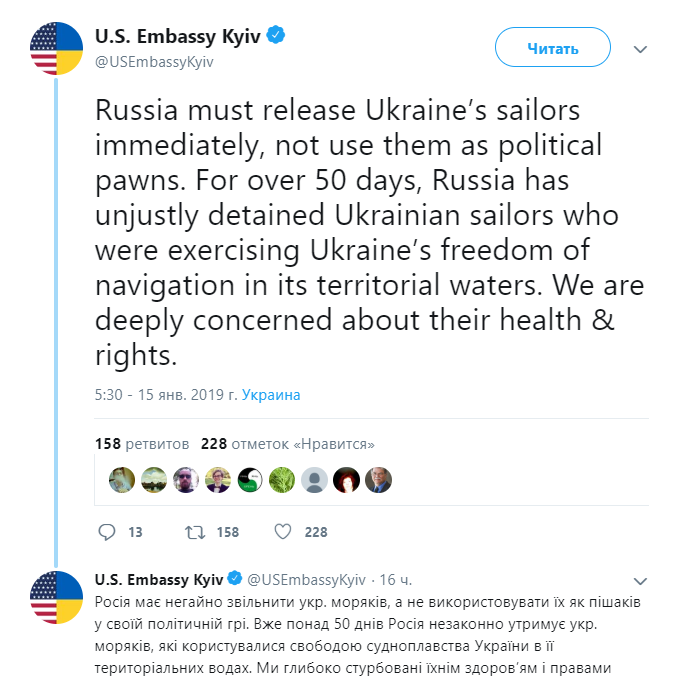This screenshot has width=677, height=690.
Task: Like the tweet with heart icon
Action: pyautogui.click(x=283, y=532)
